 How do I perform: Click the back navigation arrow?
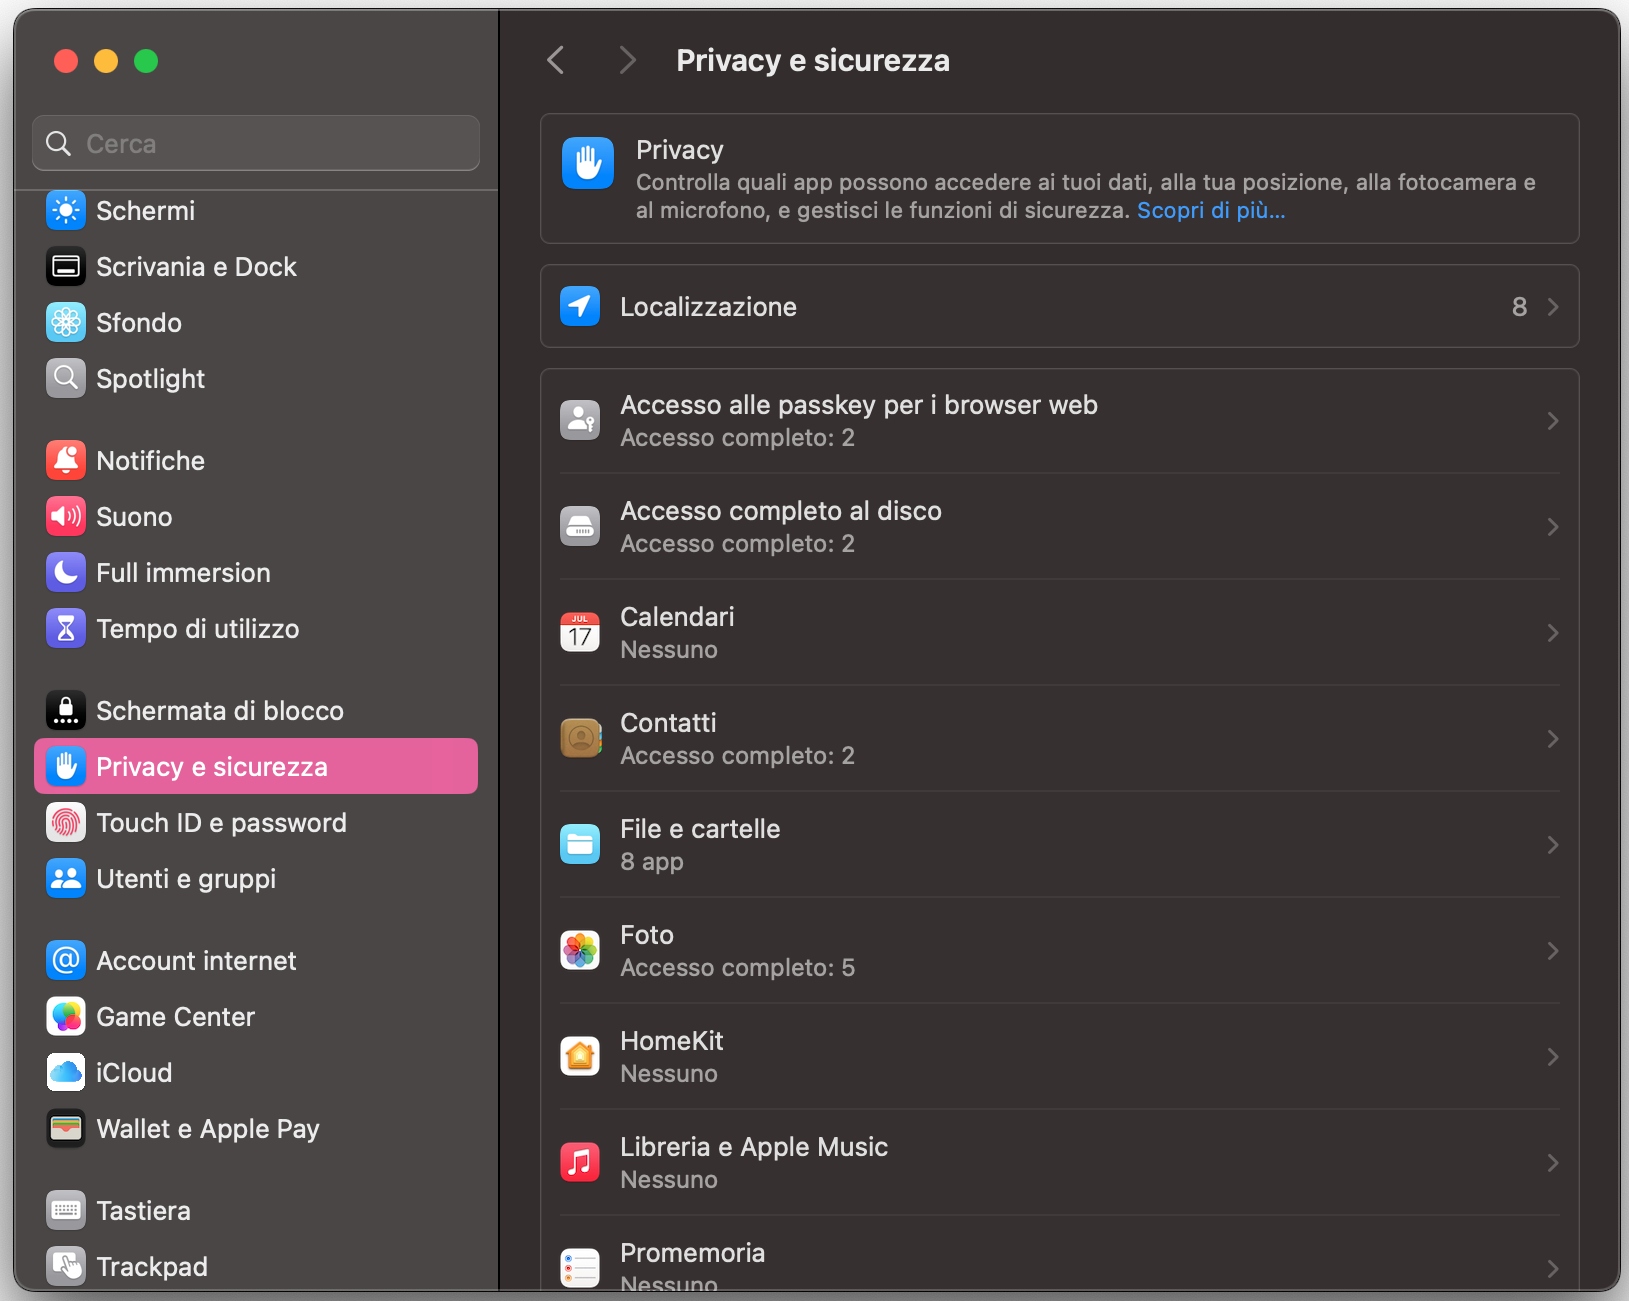pyautogui.click(x=556, y=60)
